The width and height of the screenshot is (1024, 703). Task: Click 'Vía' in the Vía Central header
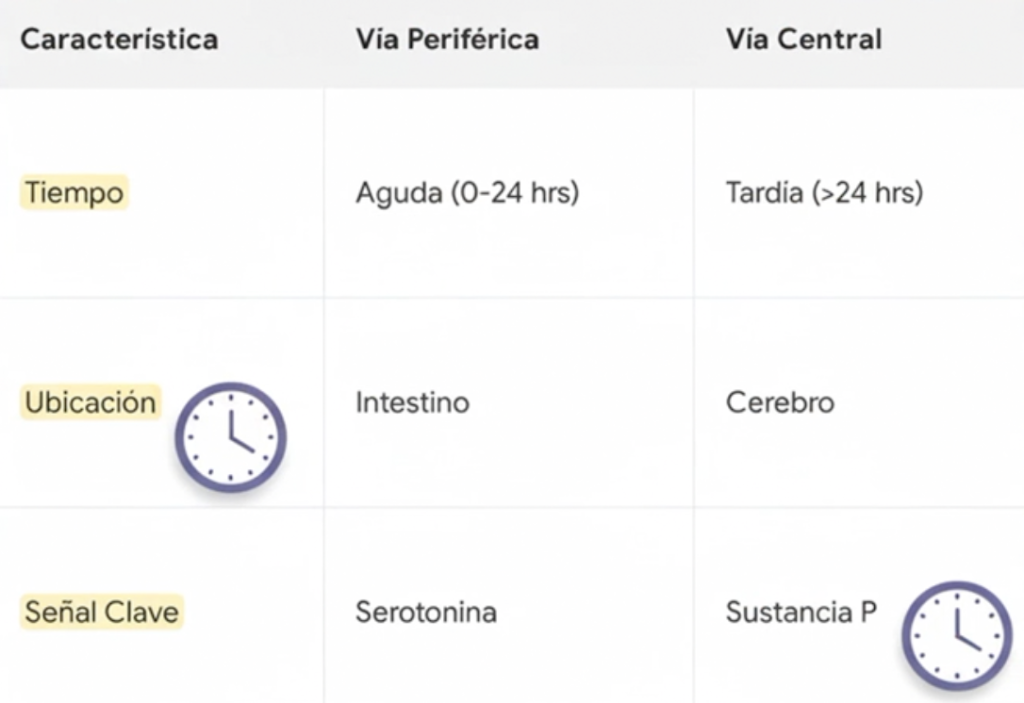[x=748, y=40]
